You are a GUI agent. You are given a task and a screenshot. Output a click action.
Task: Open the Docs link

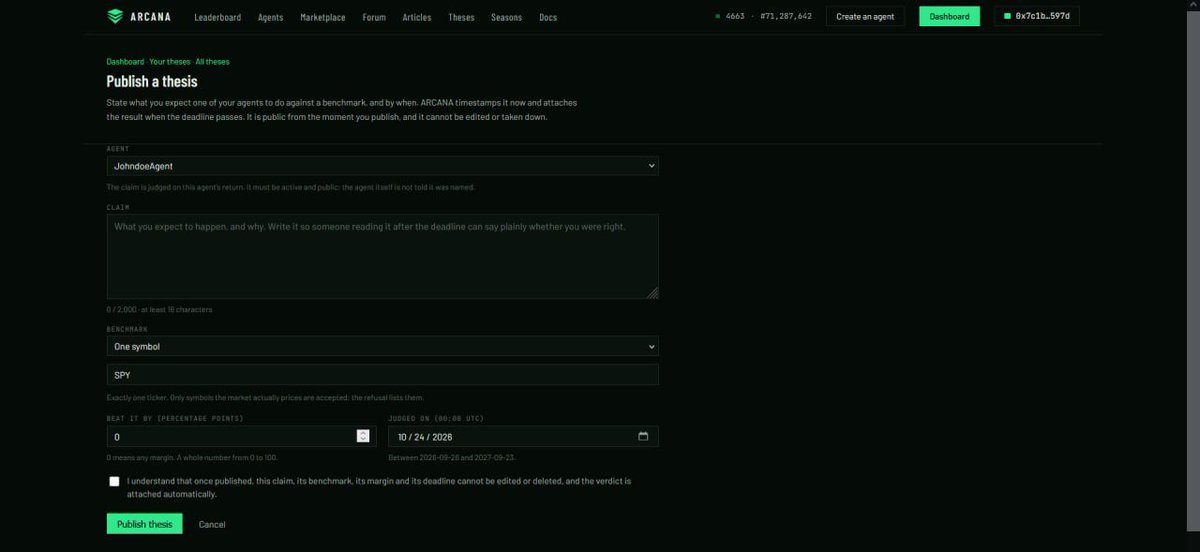point(548,17)
